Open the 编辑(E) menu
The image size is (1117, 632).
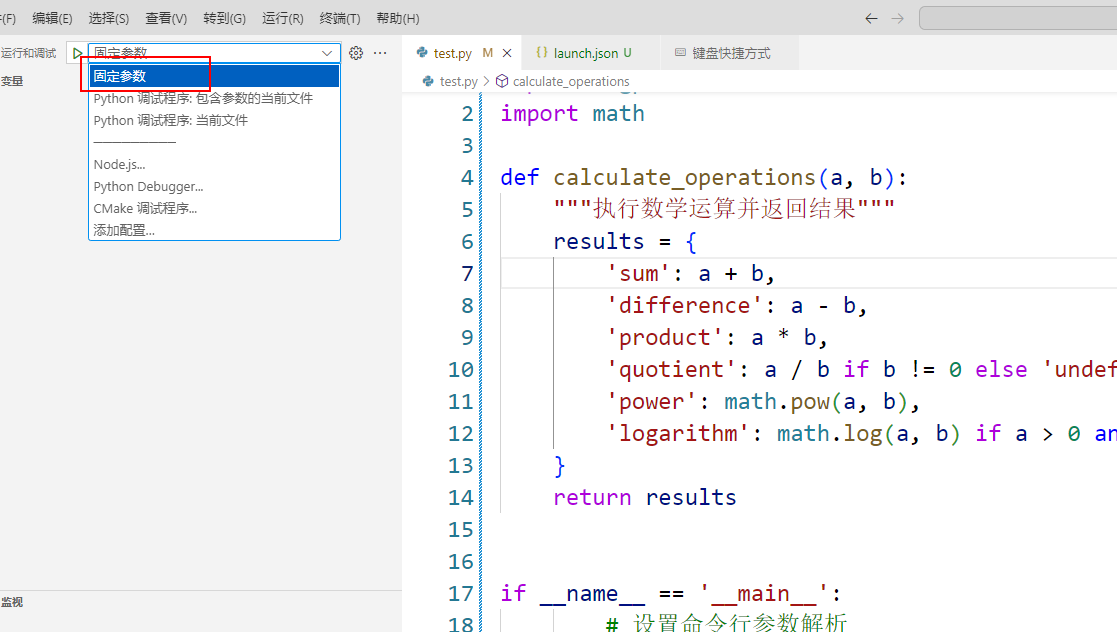click(x=52, y=19)
